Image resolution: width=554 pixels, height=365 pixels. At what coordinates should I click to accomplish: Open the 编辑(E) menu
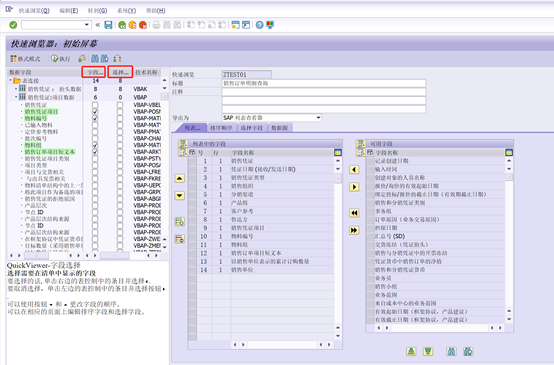pyautogui.click(x=69, y=11)
